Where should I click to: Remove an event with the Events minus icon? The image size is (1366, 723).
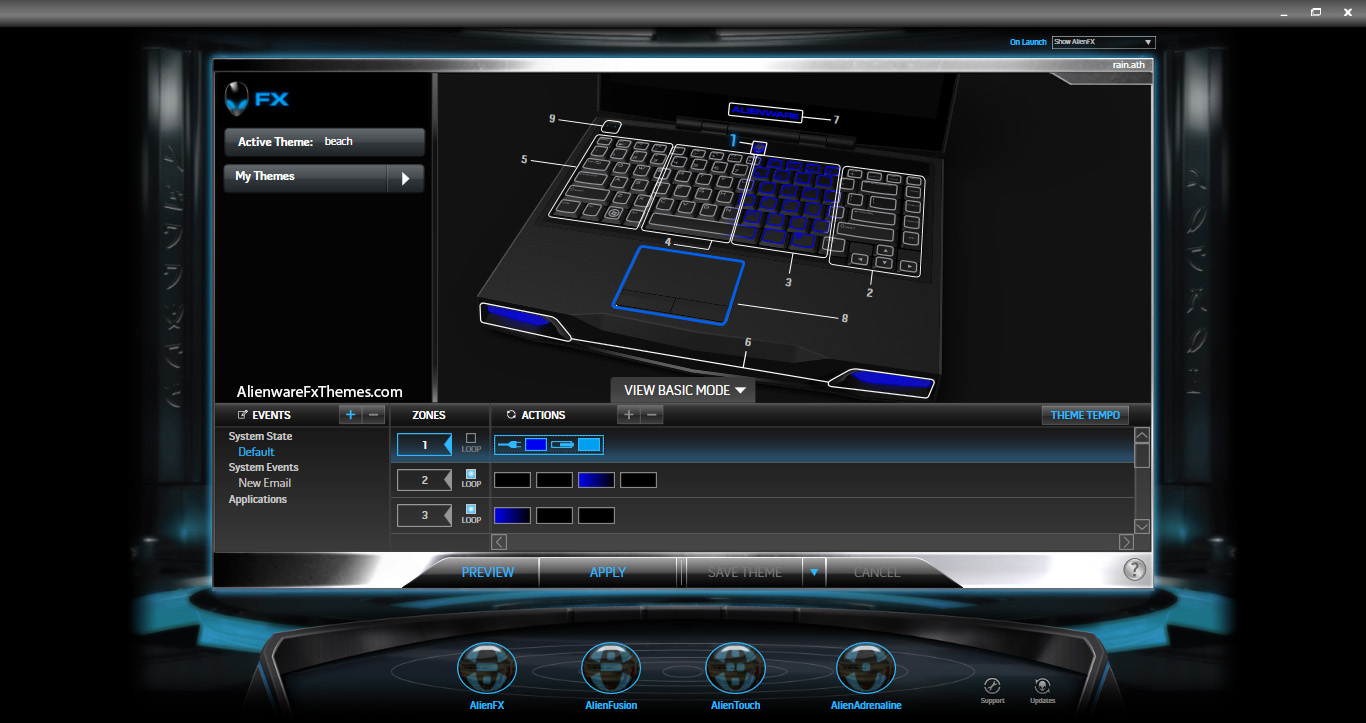coord(373,414)
